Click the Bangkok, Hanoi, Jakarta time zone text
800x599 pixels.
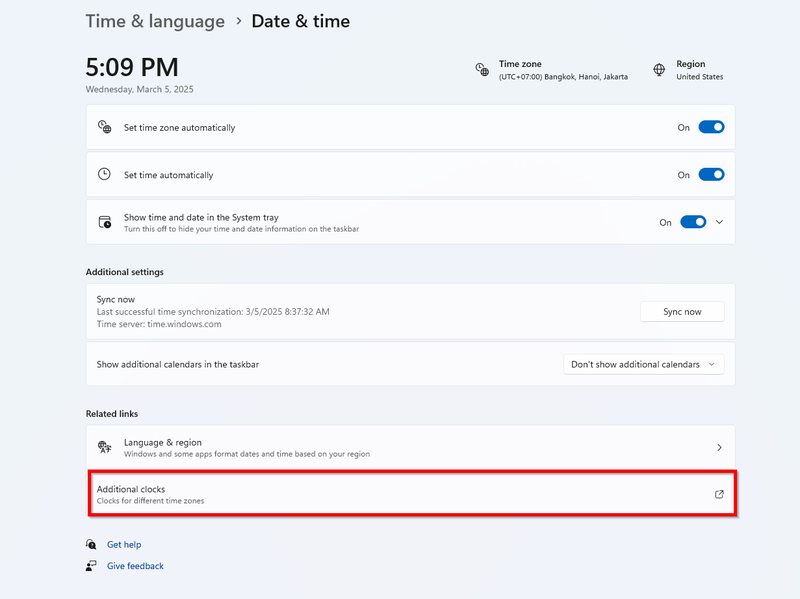click(563, 77)
